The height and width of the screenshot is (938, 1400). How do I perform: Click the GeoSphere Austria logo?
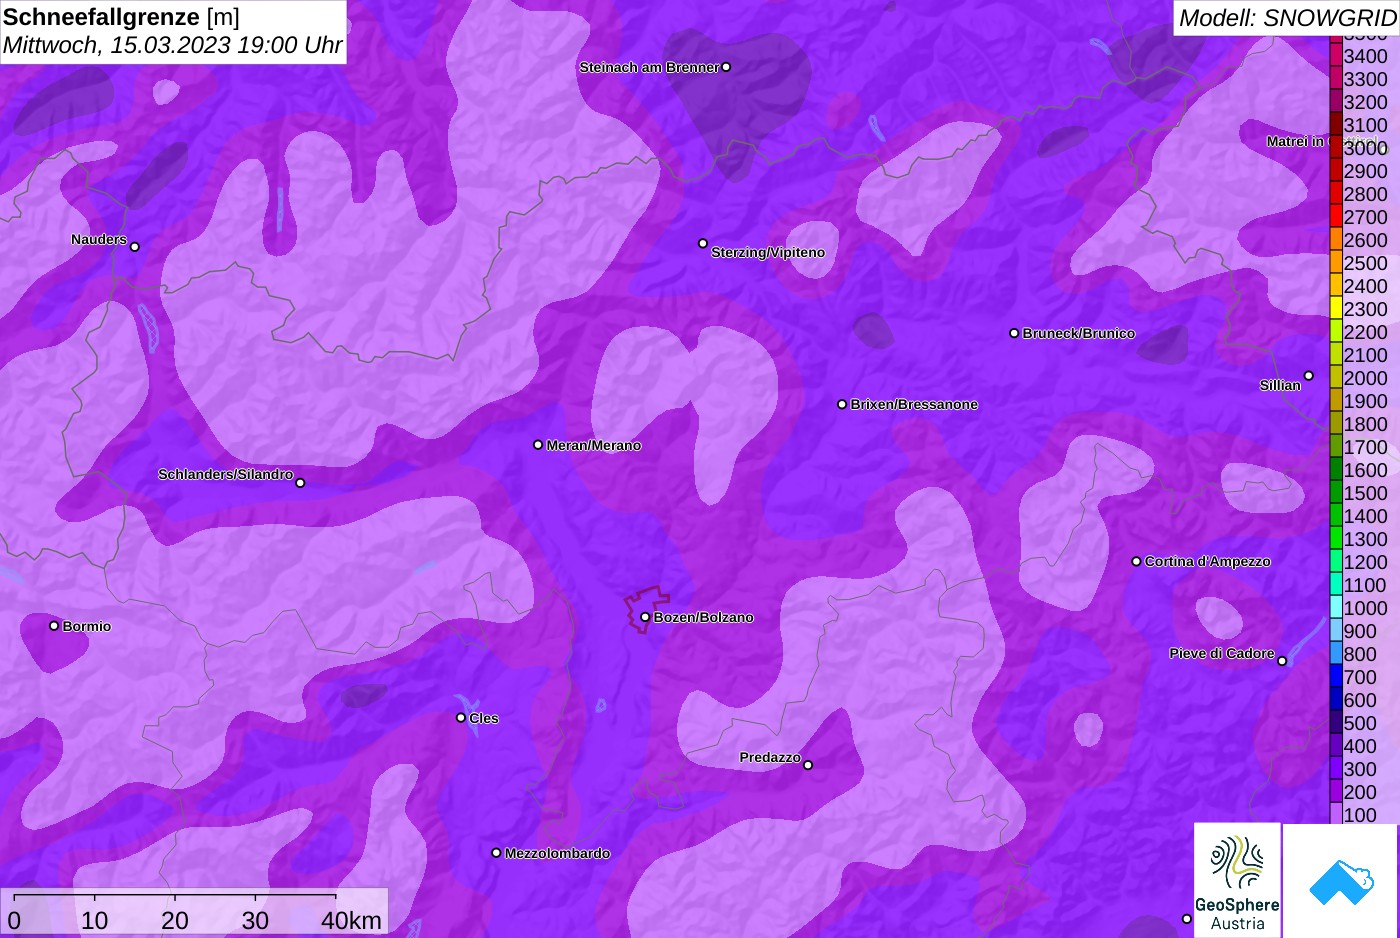pos(1237,880)
